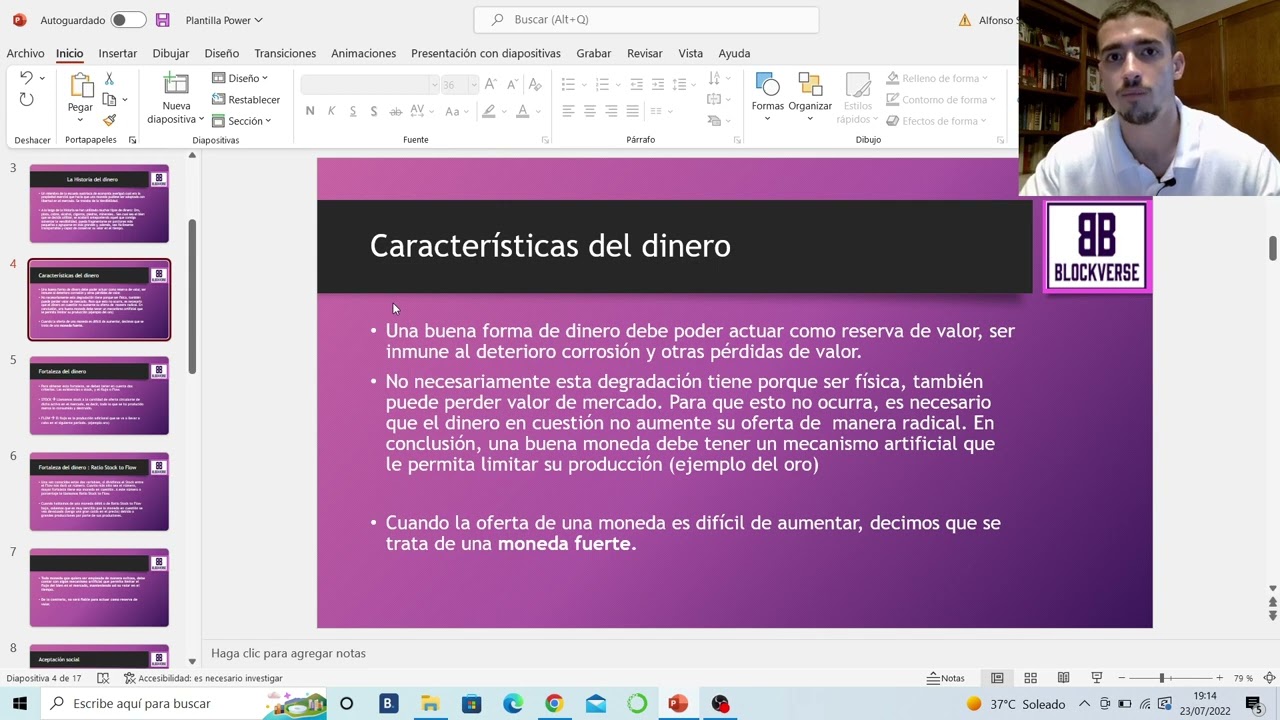Viewport: 1280px width, 720px height.
Task: Switch to the Insertar tab
Action: [x=117, y=53]
